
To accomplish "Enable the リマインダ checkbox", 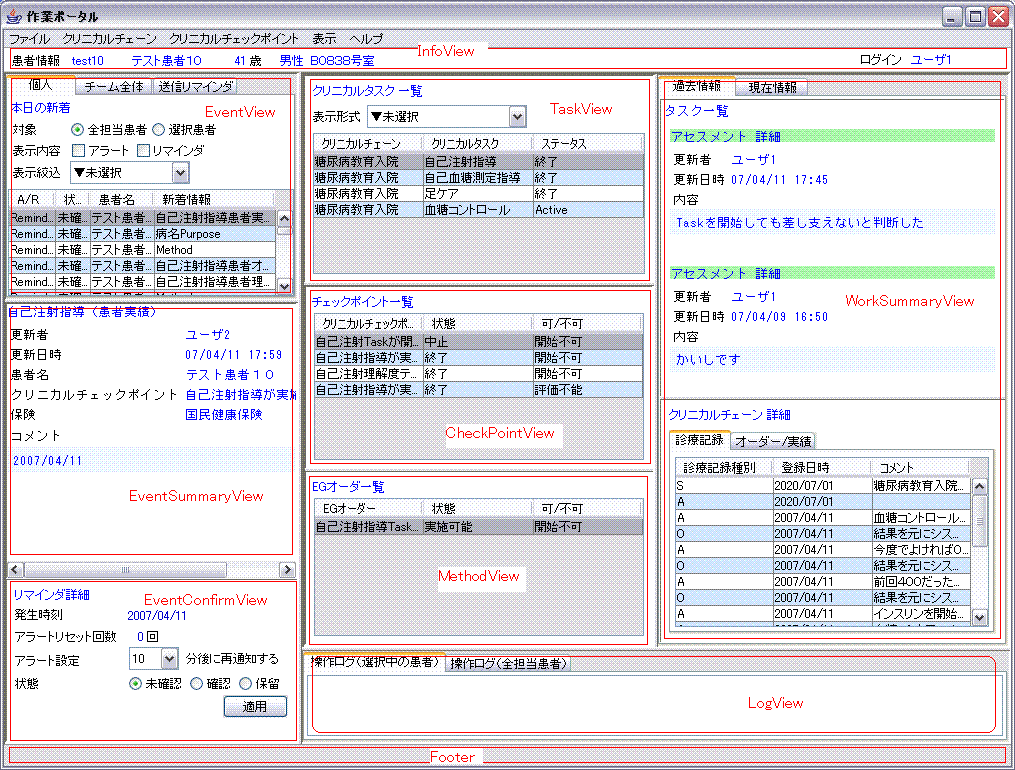I will [144, 150].
